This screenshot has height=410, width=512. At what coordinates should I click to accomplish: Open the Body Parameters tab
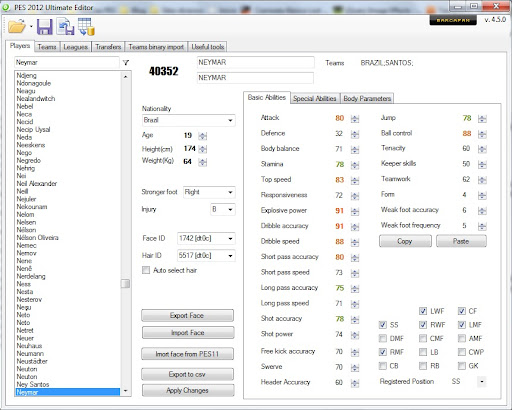[367, 99]
